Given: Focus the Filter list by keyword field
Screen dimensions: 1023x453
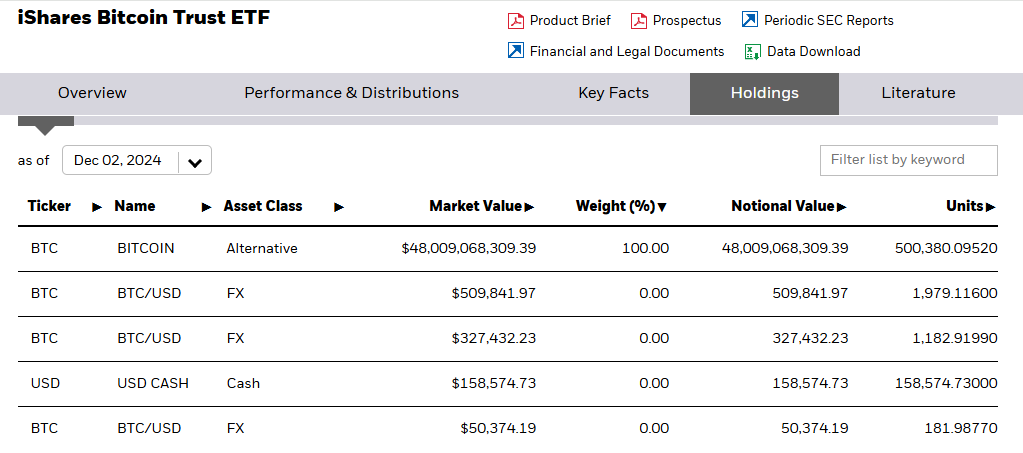Looking at the screenshot, I should 908,160.
